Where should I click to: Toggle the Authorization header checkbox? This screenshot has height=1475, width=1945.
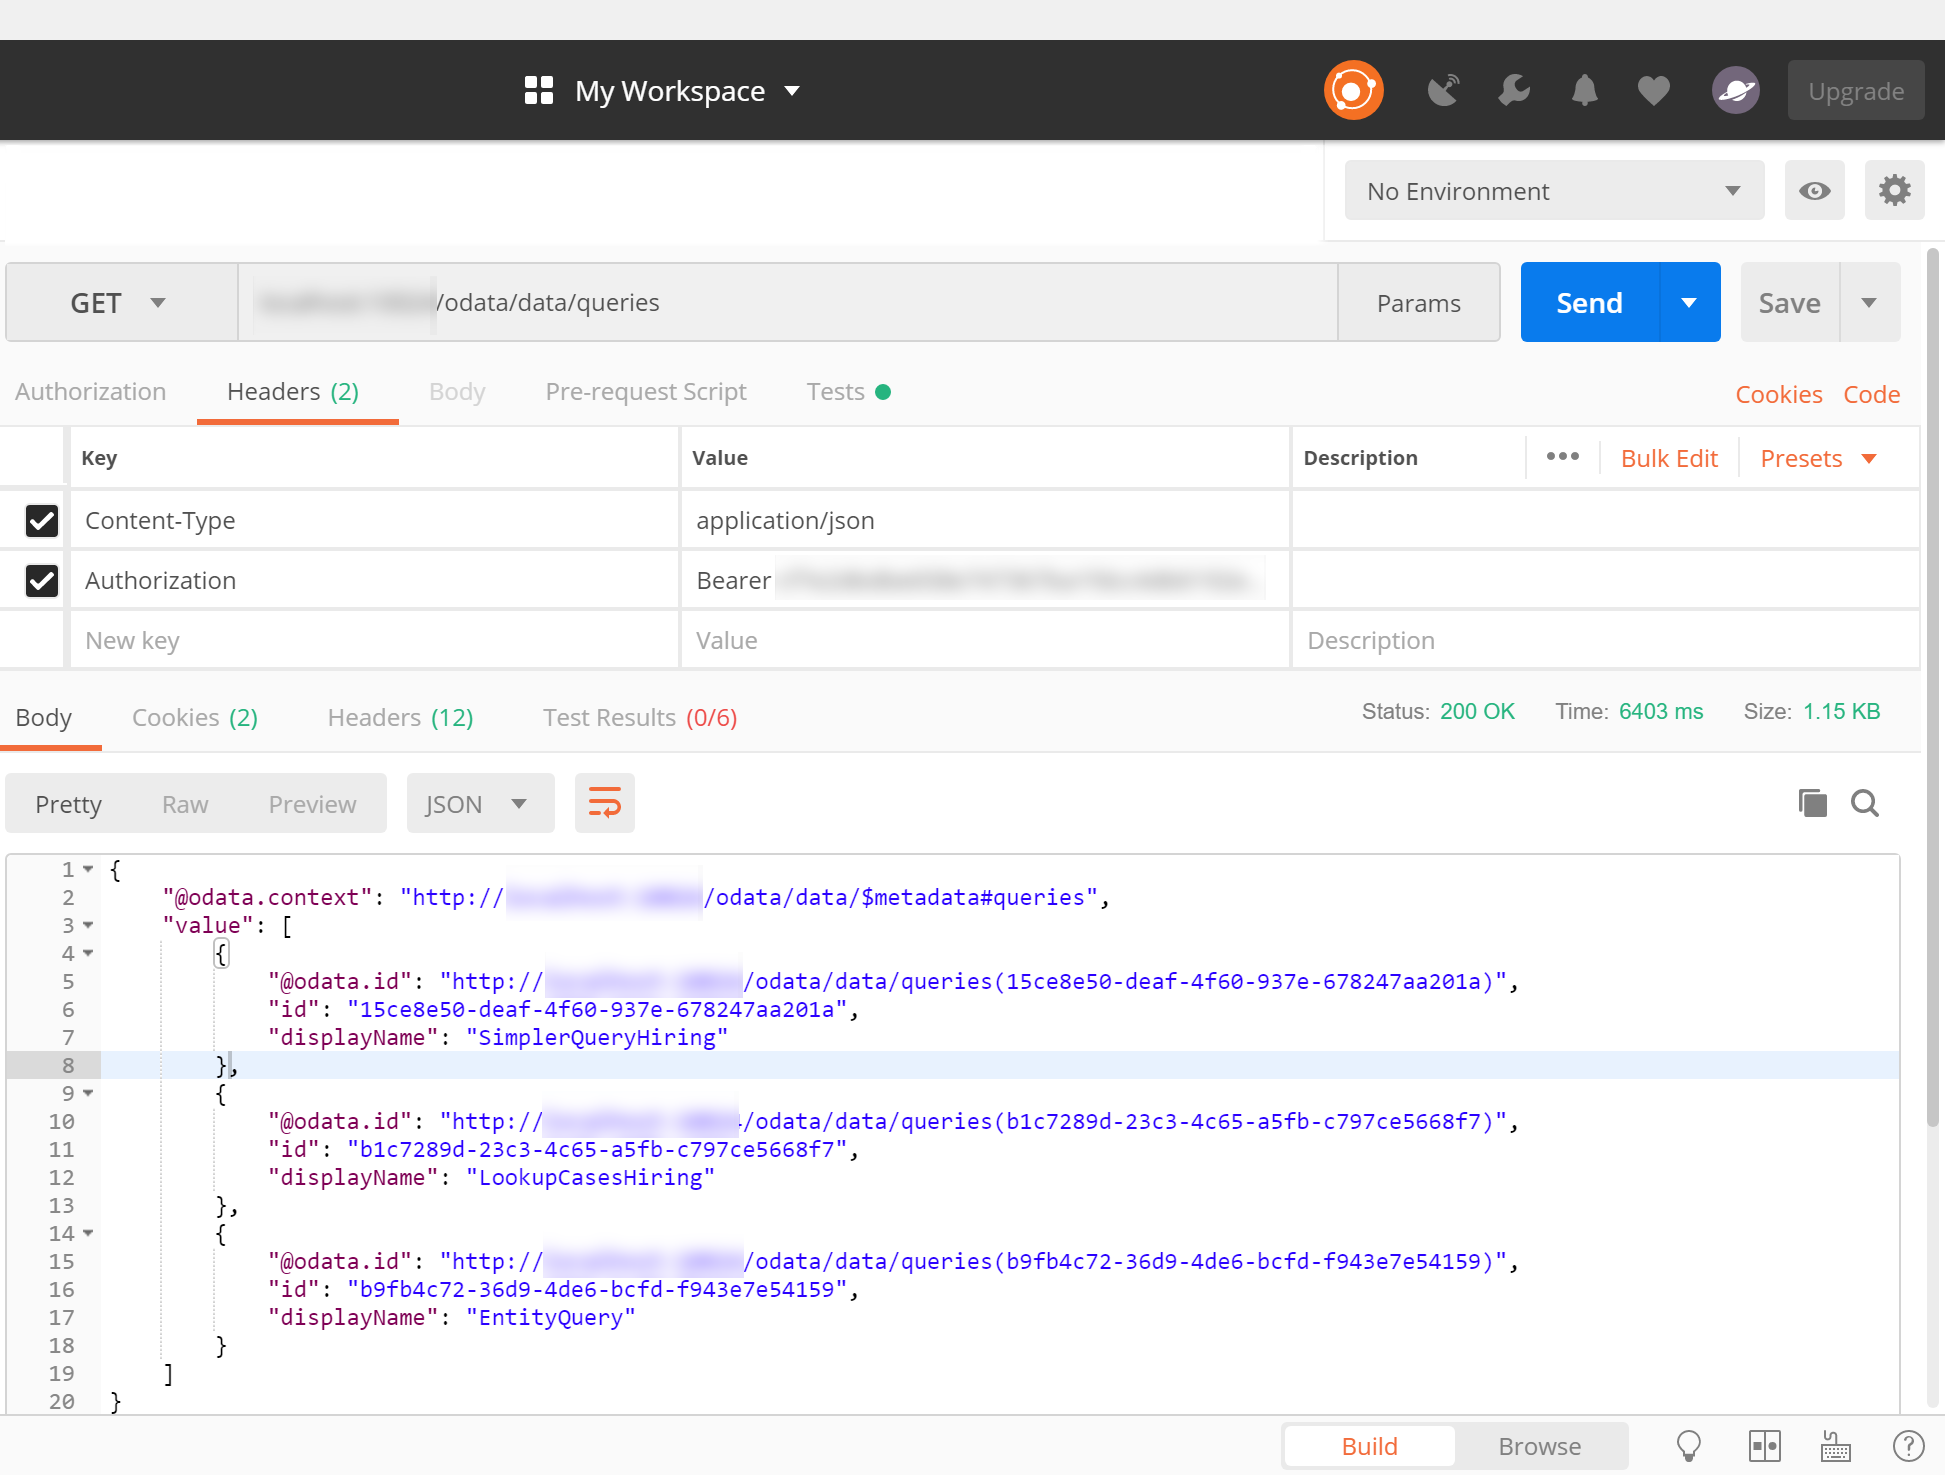point(42,579)
